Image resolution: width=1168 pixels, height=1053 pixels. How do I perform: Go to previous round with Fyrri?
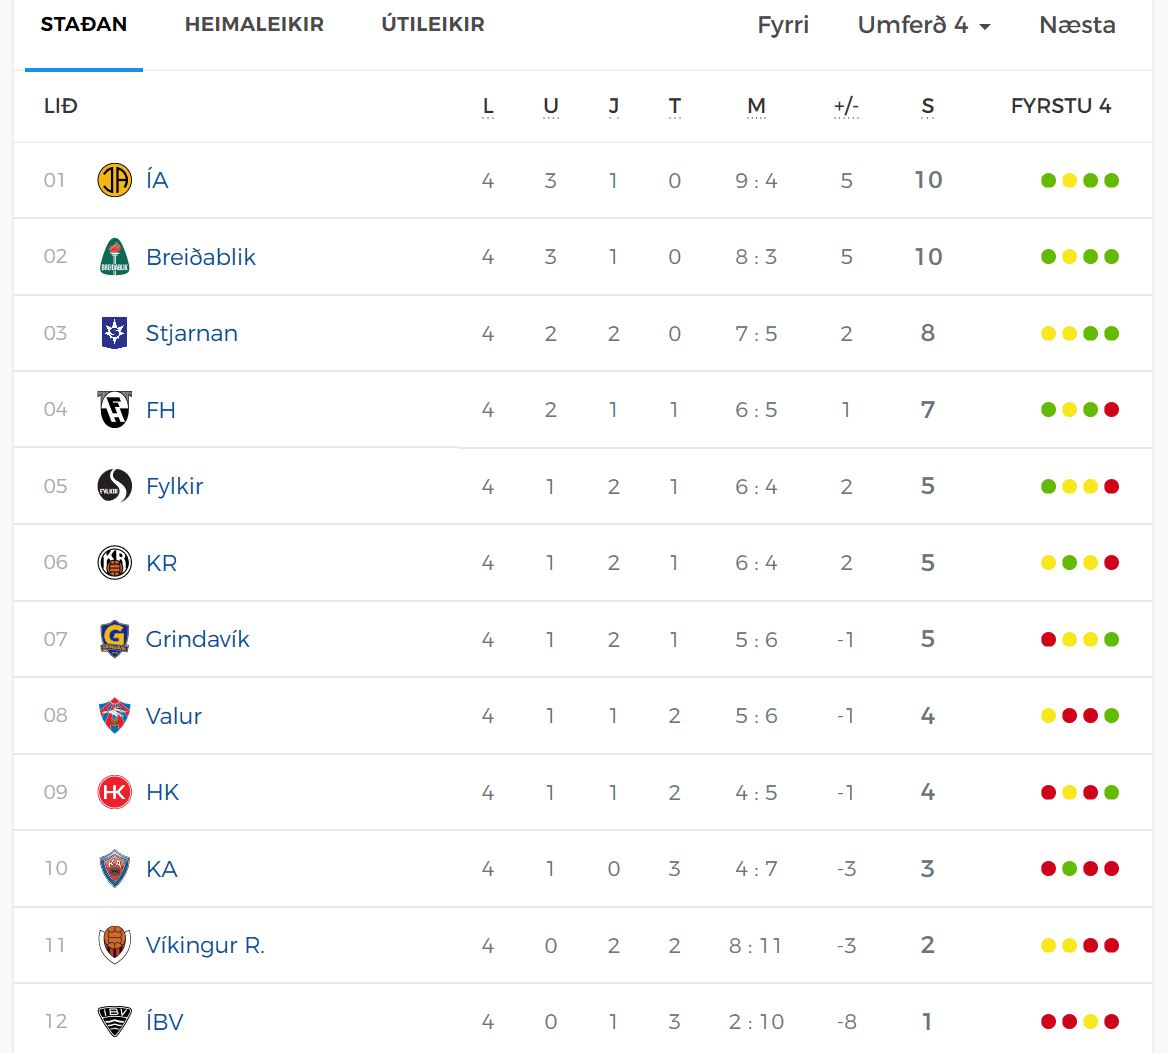[x=783, y=25]
